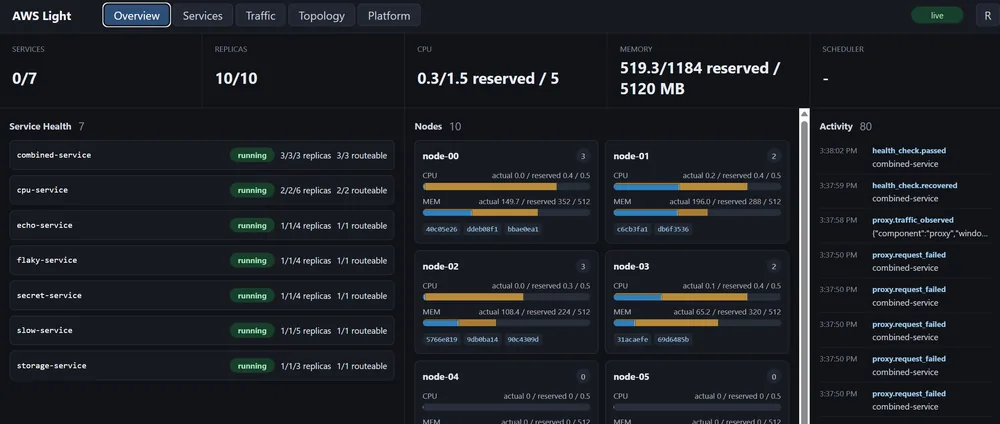Click the live status pill
The image size is (1000, 424).
tap(937, 15)
